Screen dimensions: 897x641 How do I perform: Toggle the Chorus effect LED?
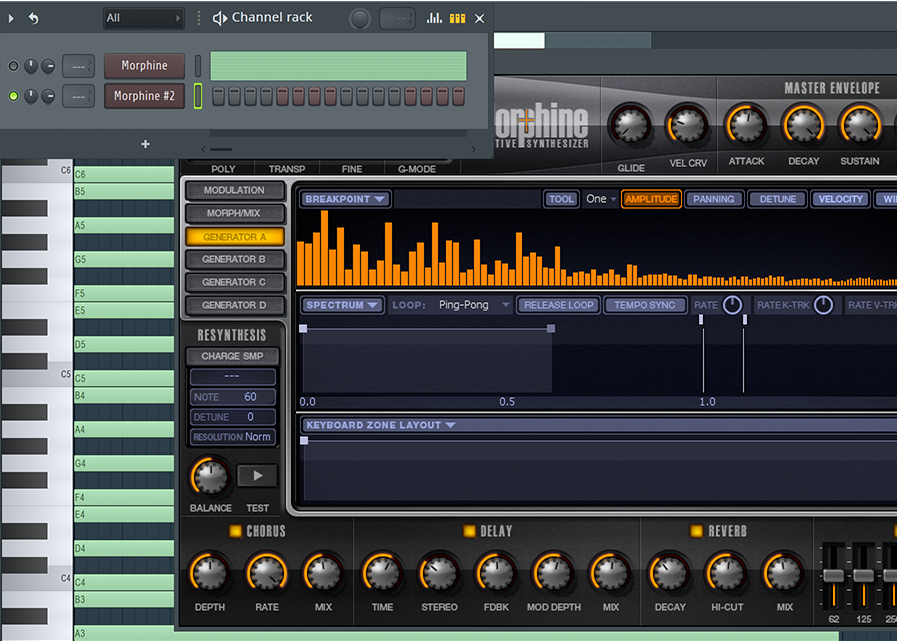pos(235,531)
